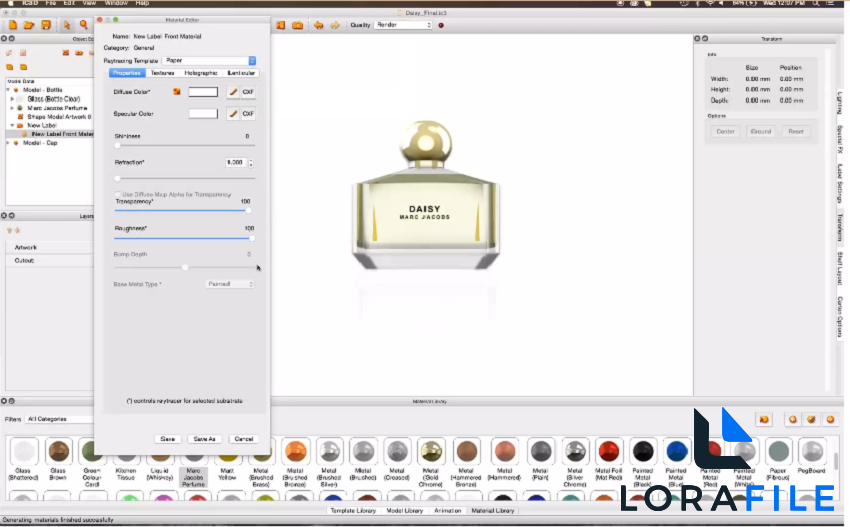Open the Help menu
Viewport: 850px width, 527px height.
(142, 3)
